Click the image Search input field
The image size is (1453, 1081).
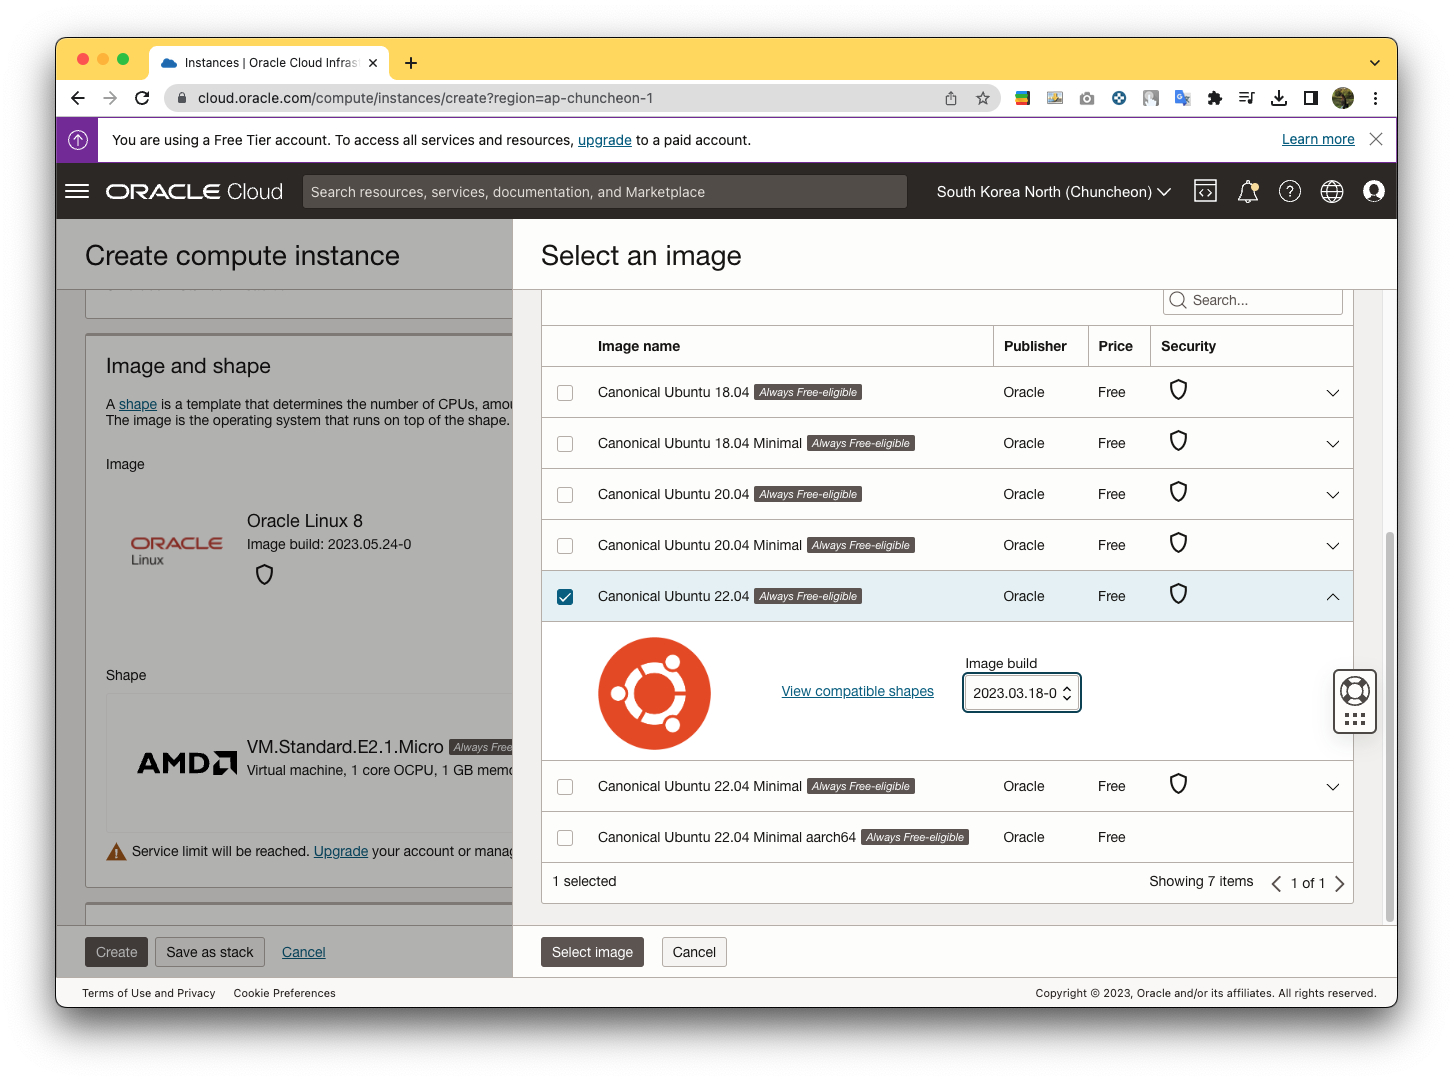pyautogui.click(x=1253, y=300)
